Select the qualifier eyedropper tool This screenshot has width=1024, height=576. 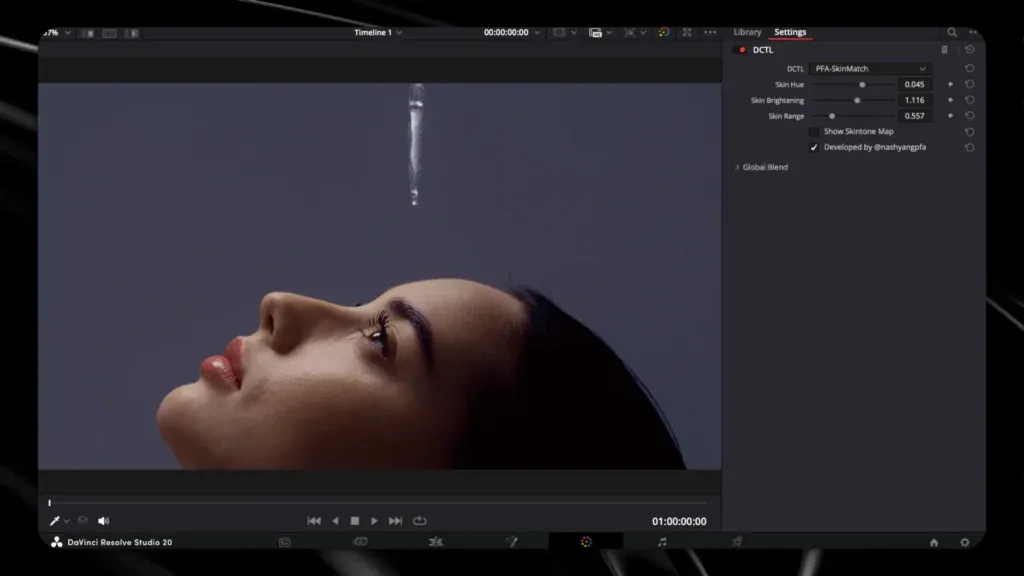tap(54, 521)
